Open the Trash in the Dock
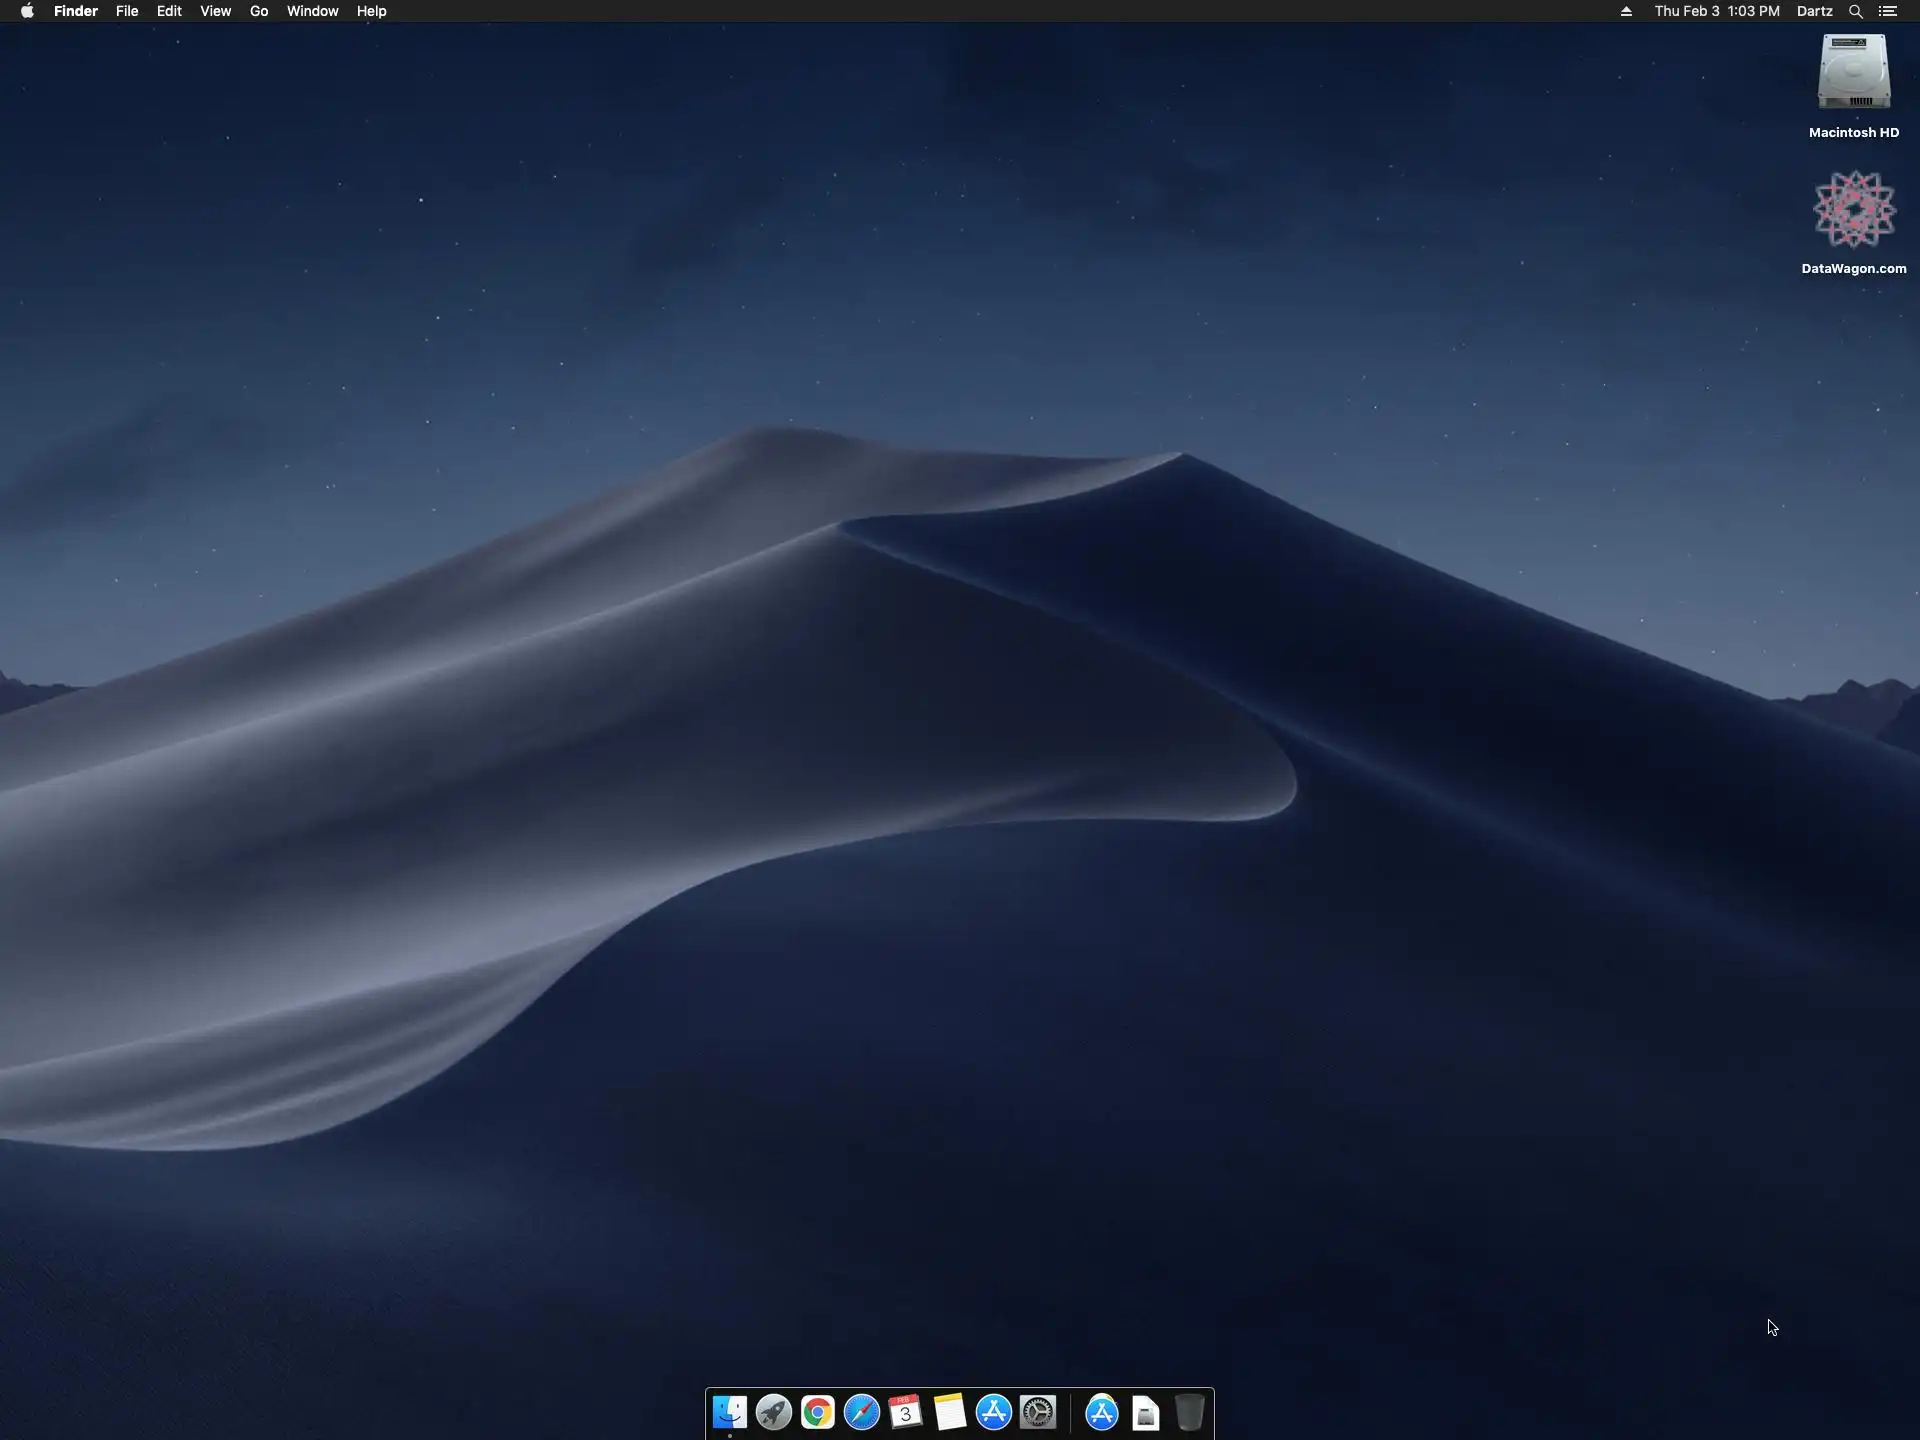 (x=1189, y=1412)
